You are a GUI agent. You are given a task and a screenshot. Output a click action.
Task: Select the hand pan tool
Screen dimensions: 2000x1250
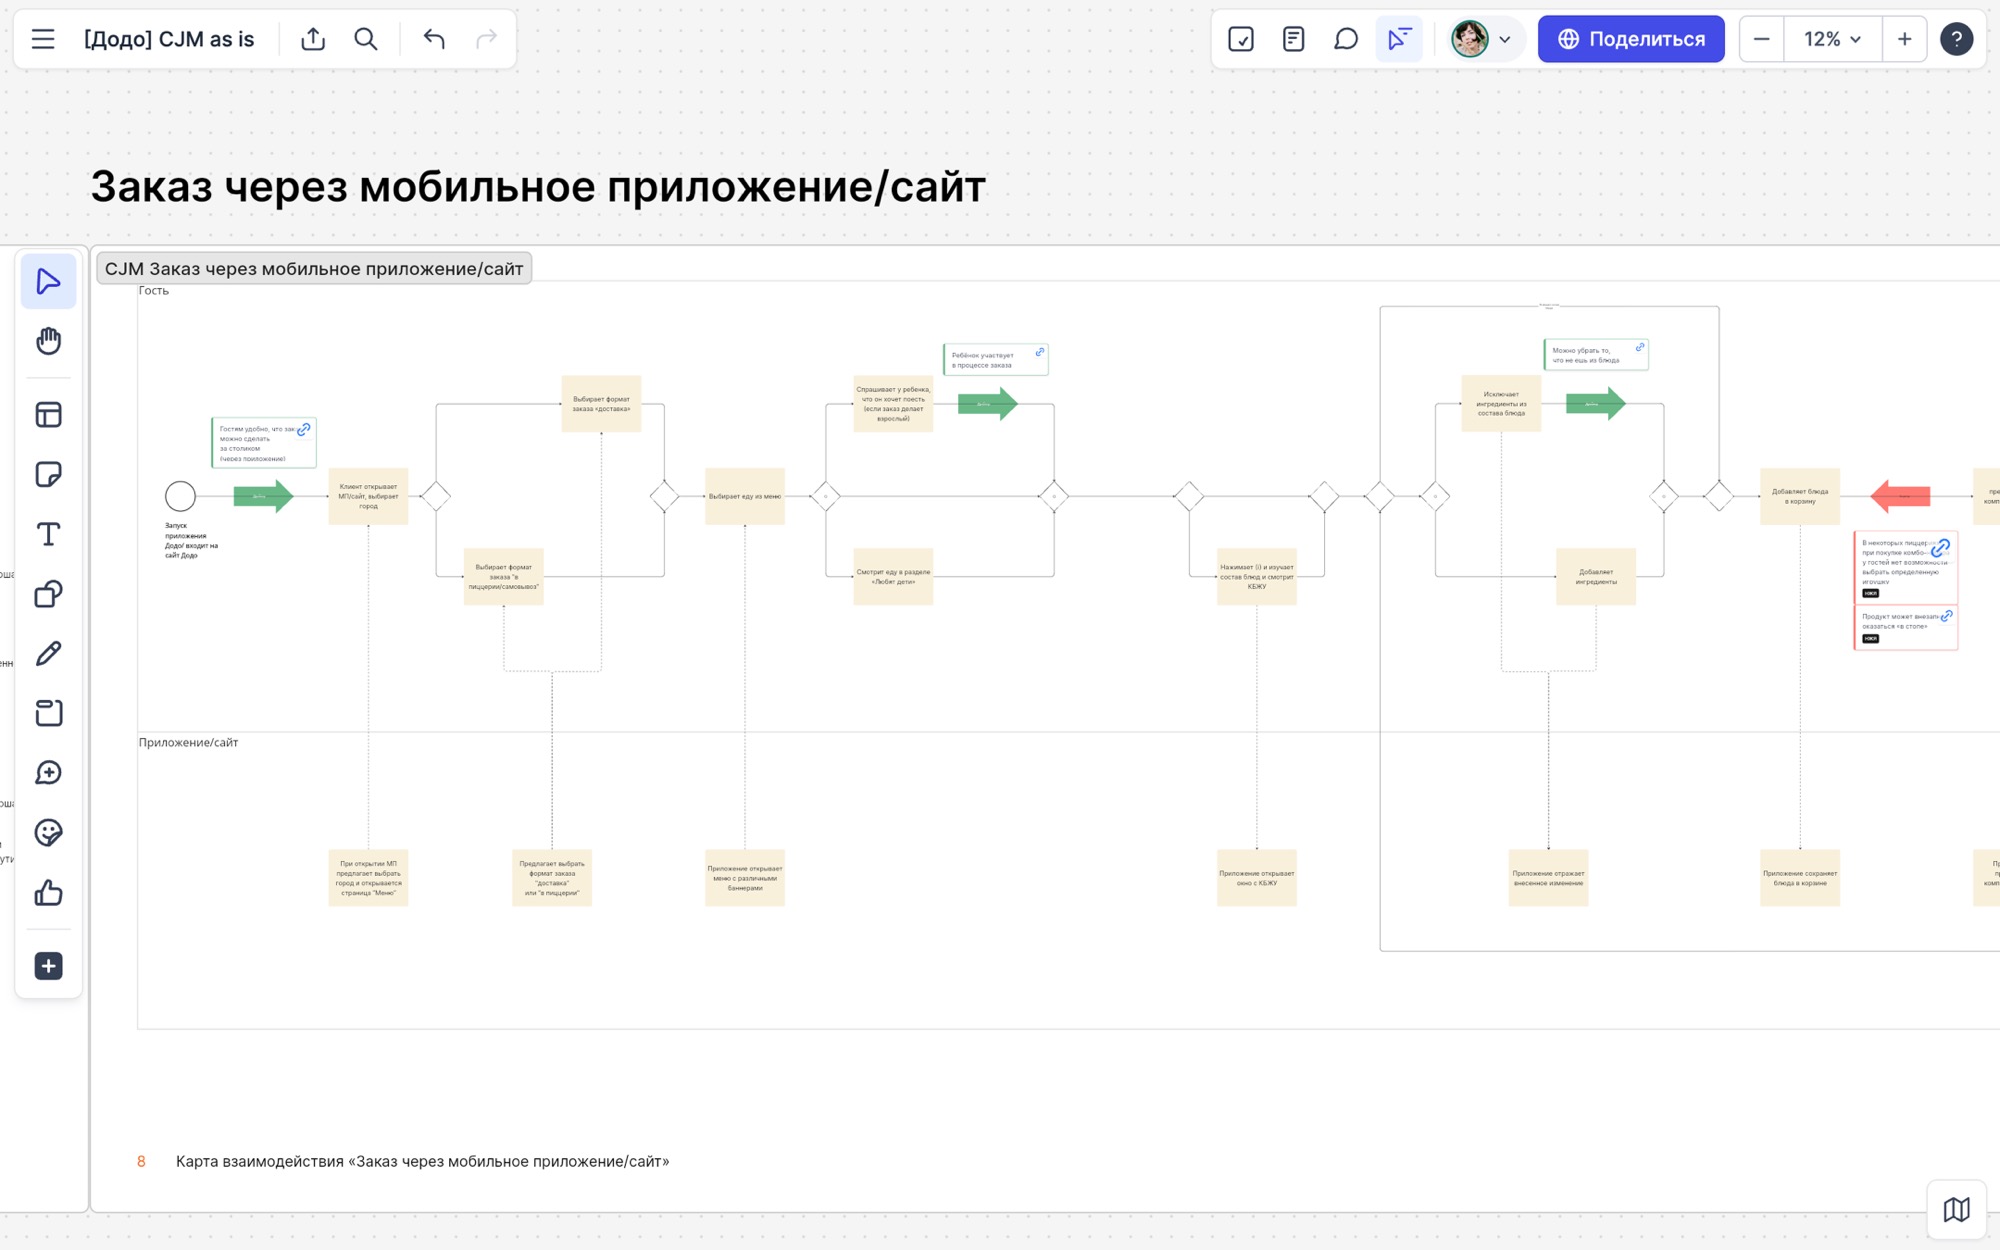(48, 341)
